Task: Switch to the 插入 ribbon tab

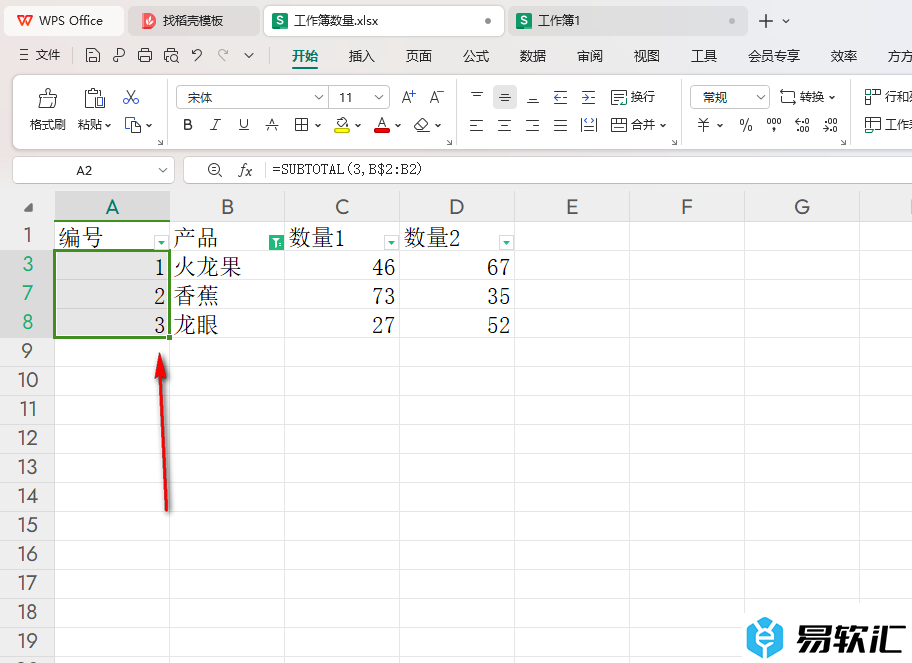Action: tap(361, 56)
